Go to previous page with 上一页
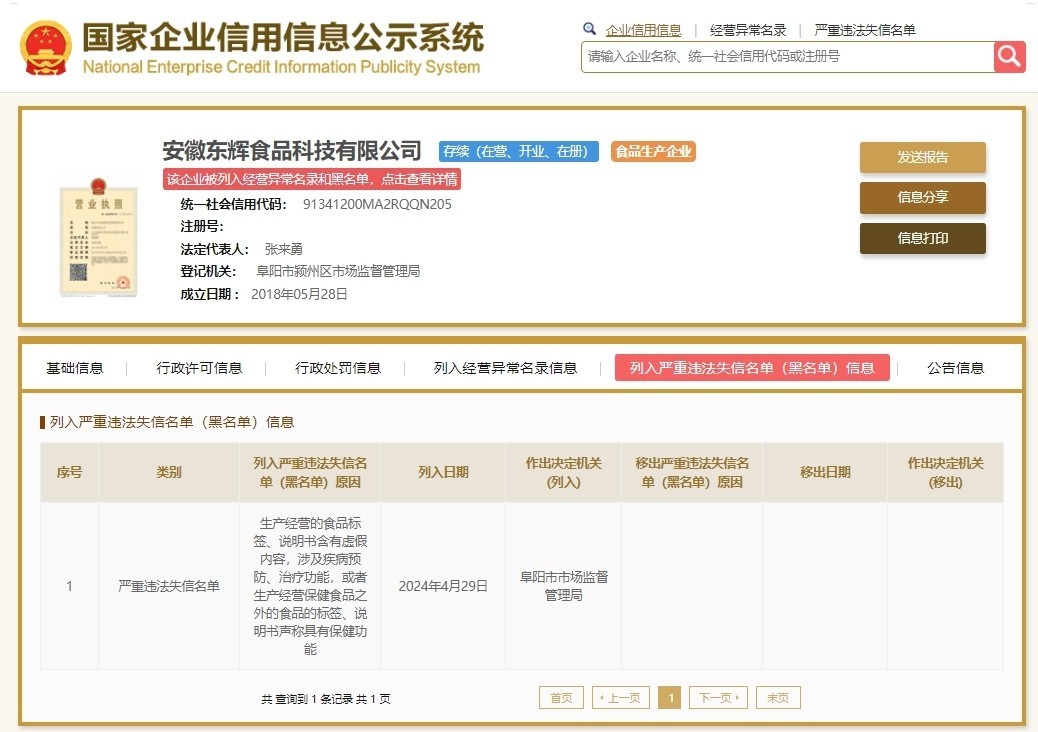Viewport: 1038px width, 732px height. 621,698
